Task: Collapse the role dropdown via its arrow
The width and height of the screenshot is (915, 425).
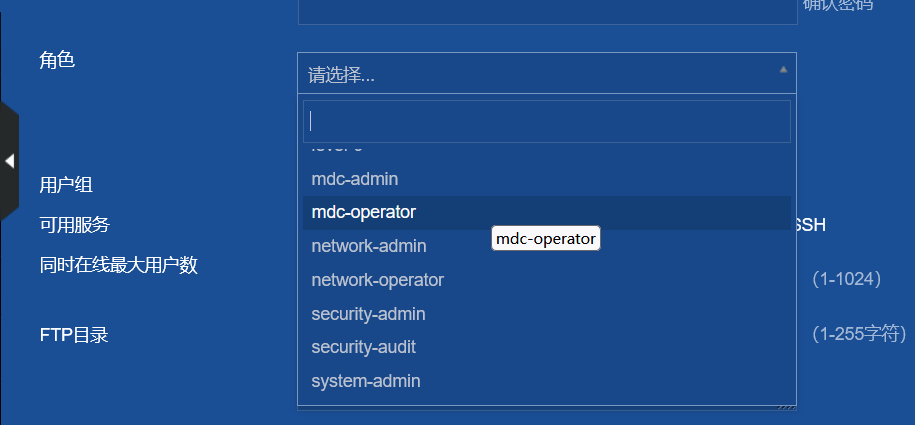Action: pos(783,70)
